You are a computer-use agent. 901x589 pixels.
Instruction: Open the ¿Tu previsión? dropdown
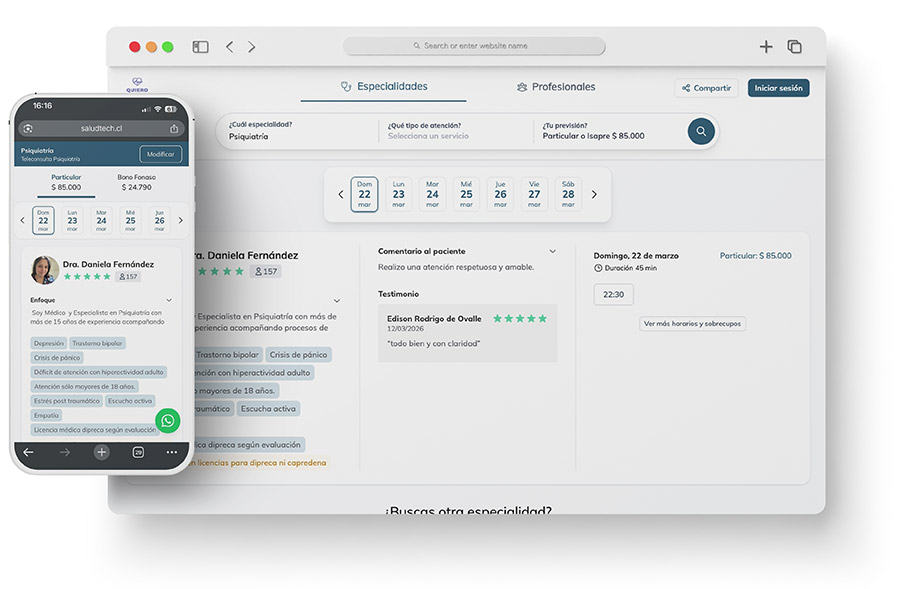608,131
